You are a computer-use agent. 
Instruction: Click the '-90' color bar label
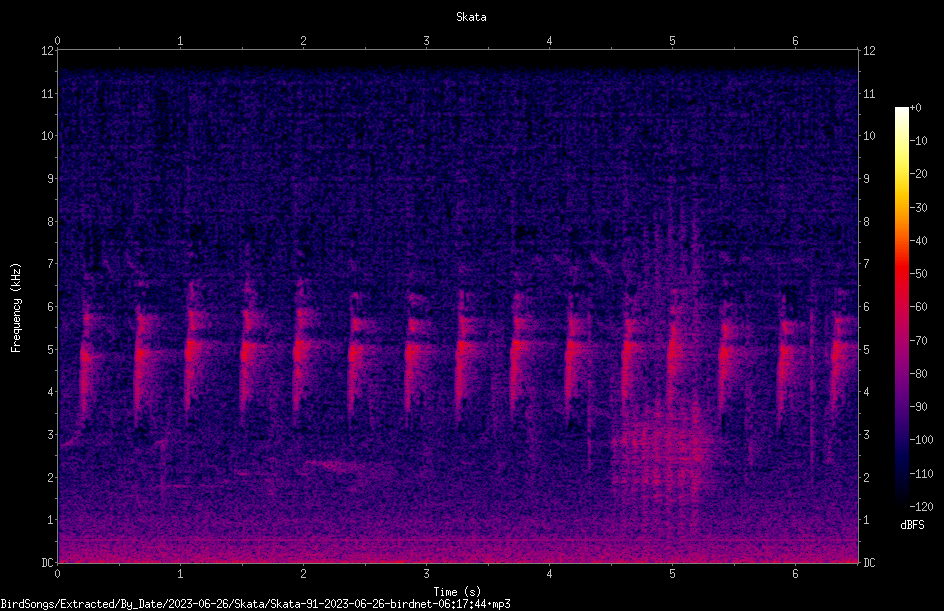[918, 407]
